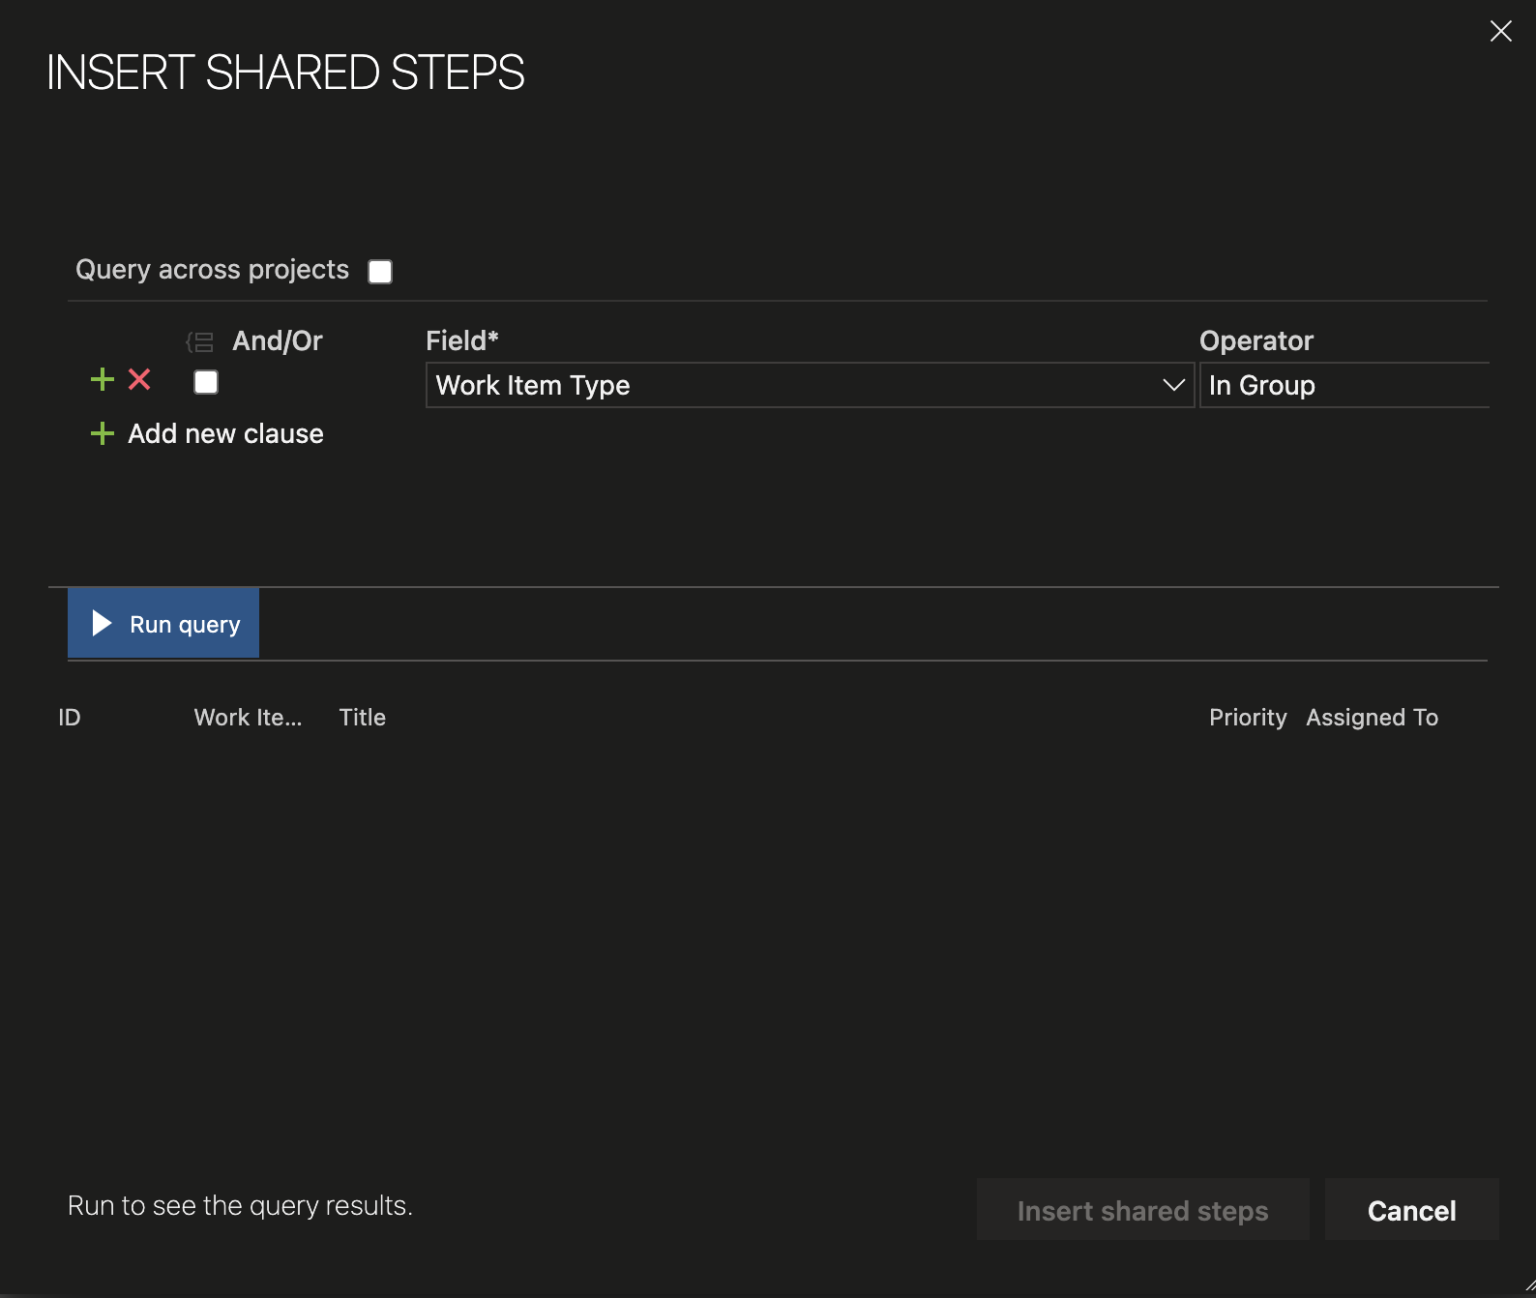Image resolution: width=1536 pixels, height=1298 pixels.
Task: Click the play icon on Run query
Action: (100, 623)
